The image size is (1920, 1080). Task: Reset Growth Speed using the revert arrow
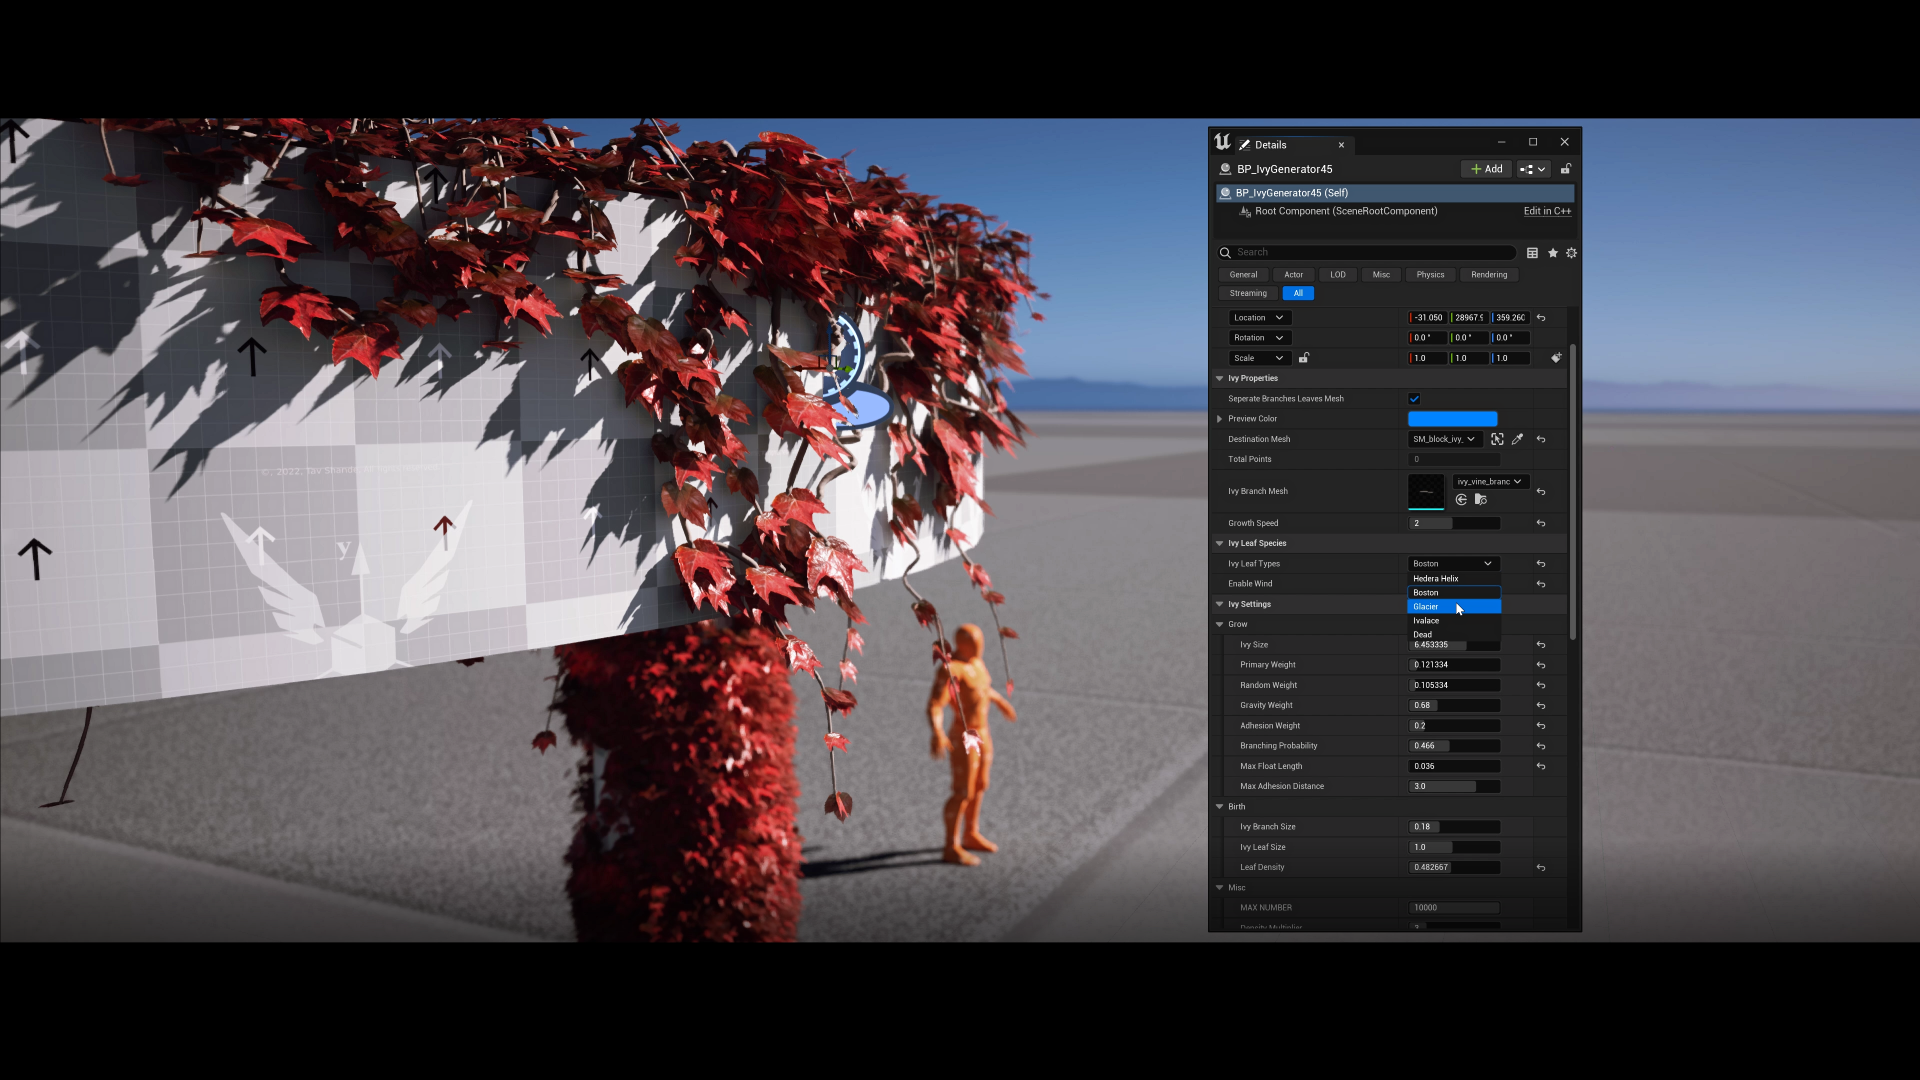pos(1541,522)
